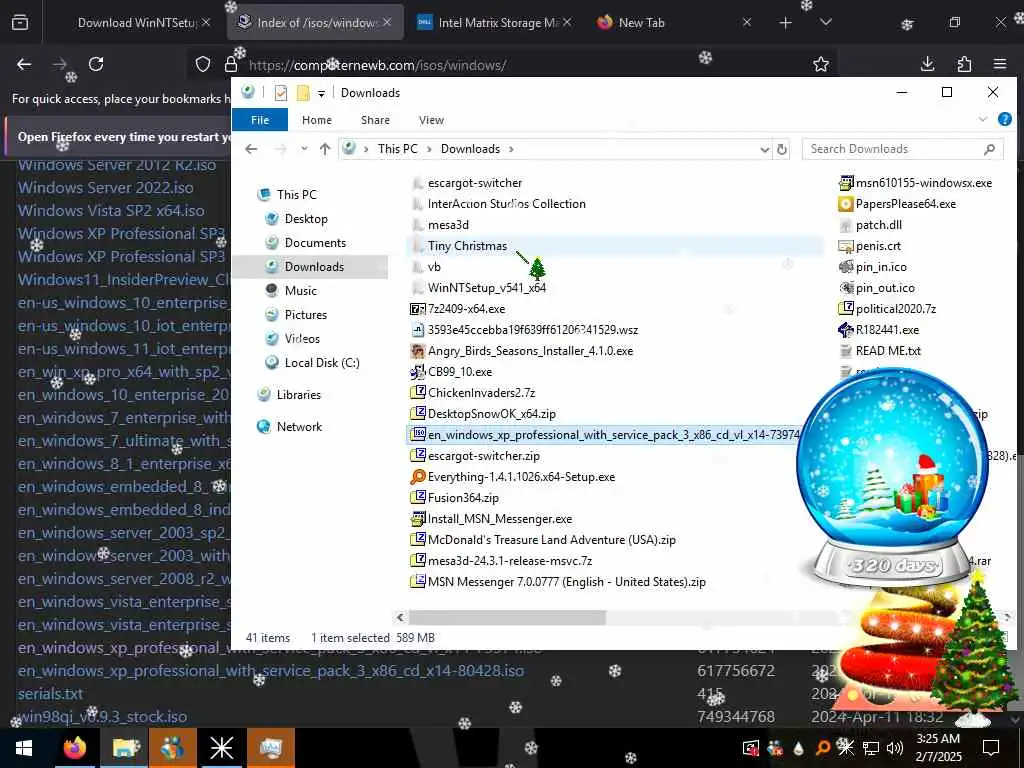Open the Home ribbon tab
1024x768 pixels.
click(317, 120)
